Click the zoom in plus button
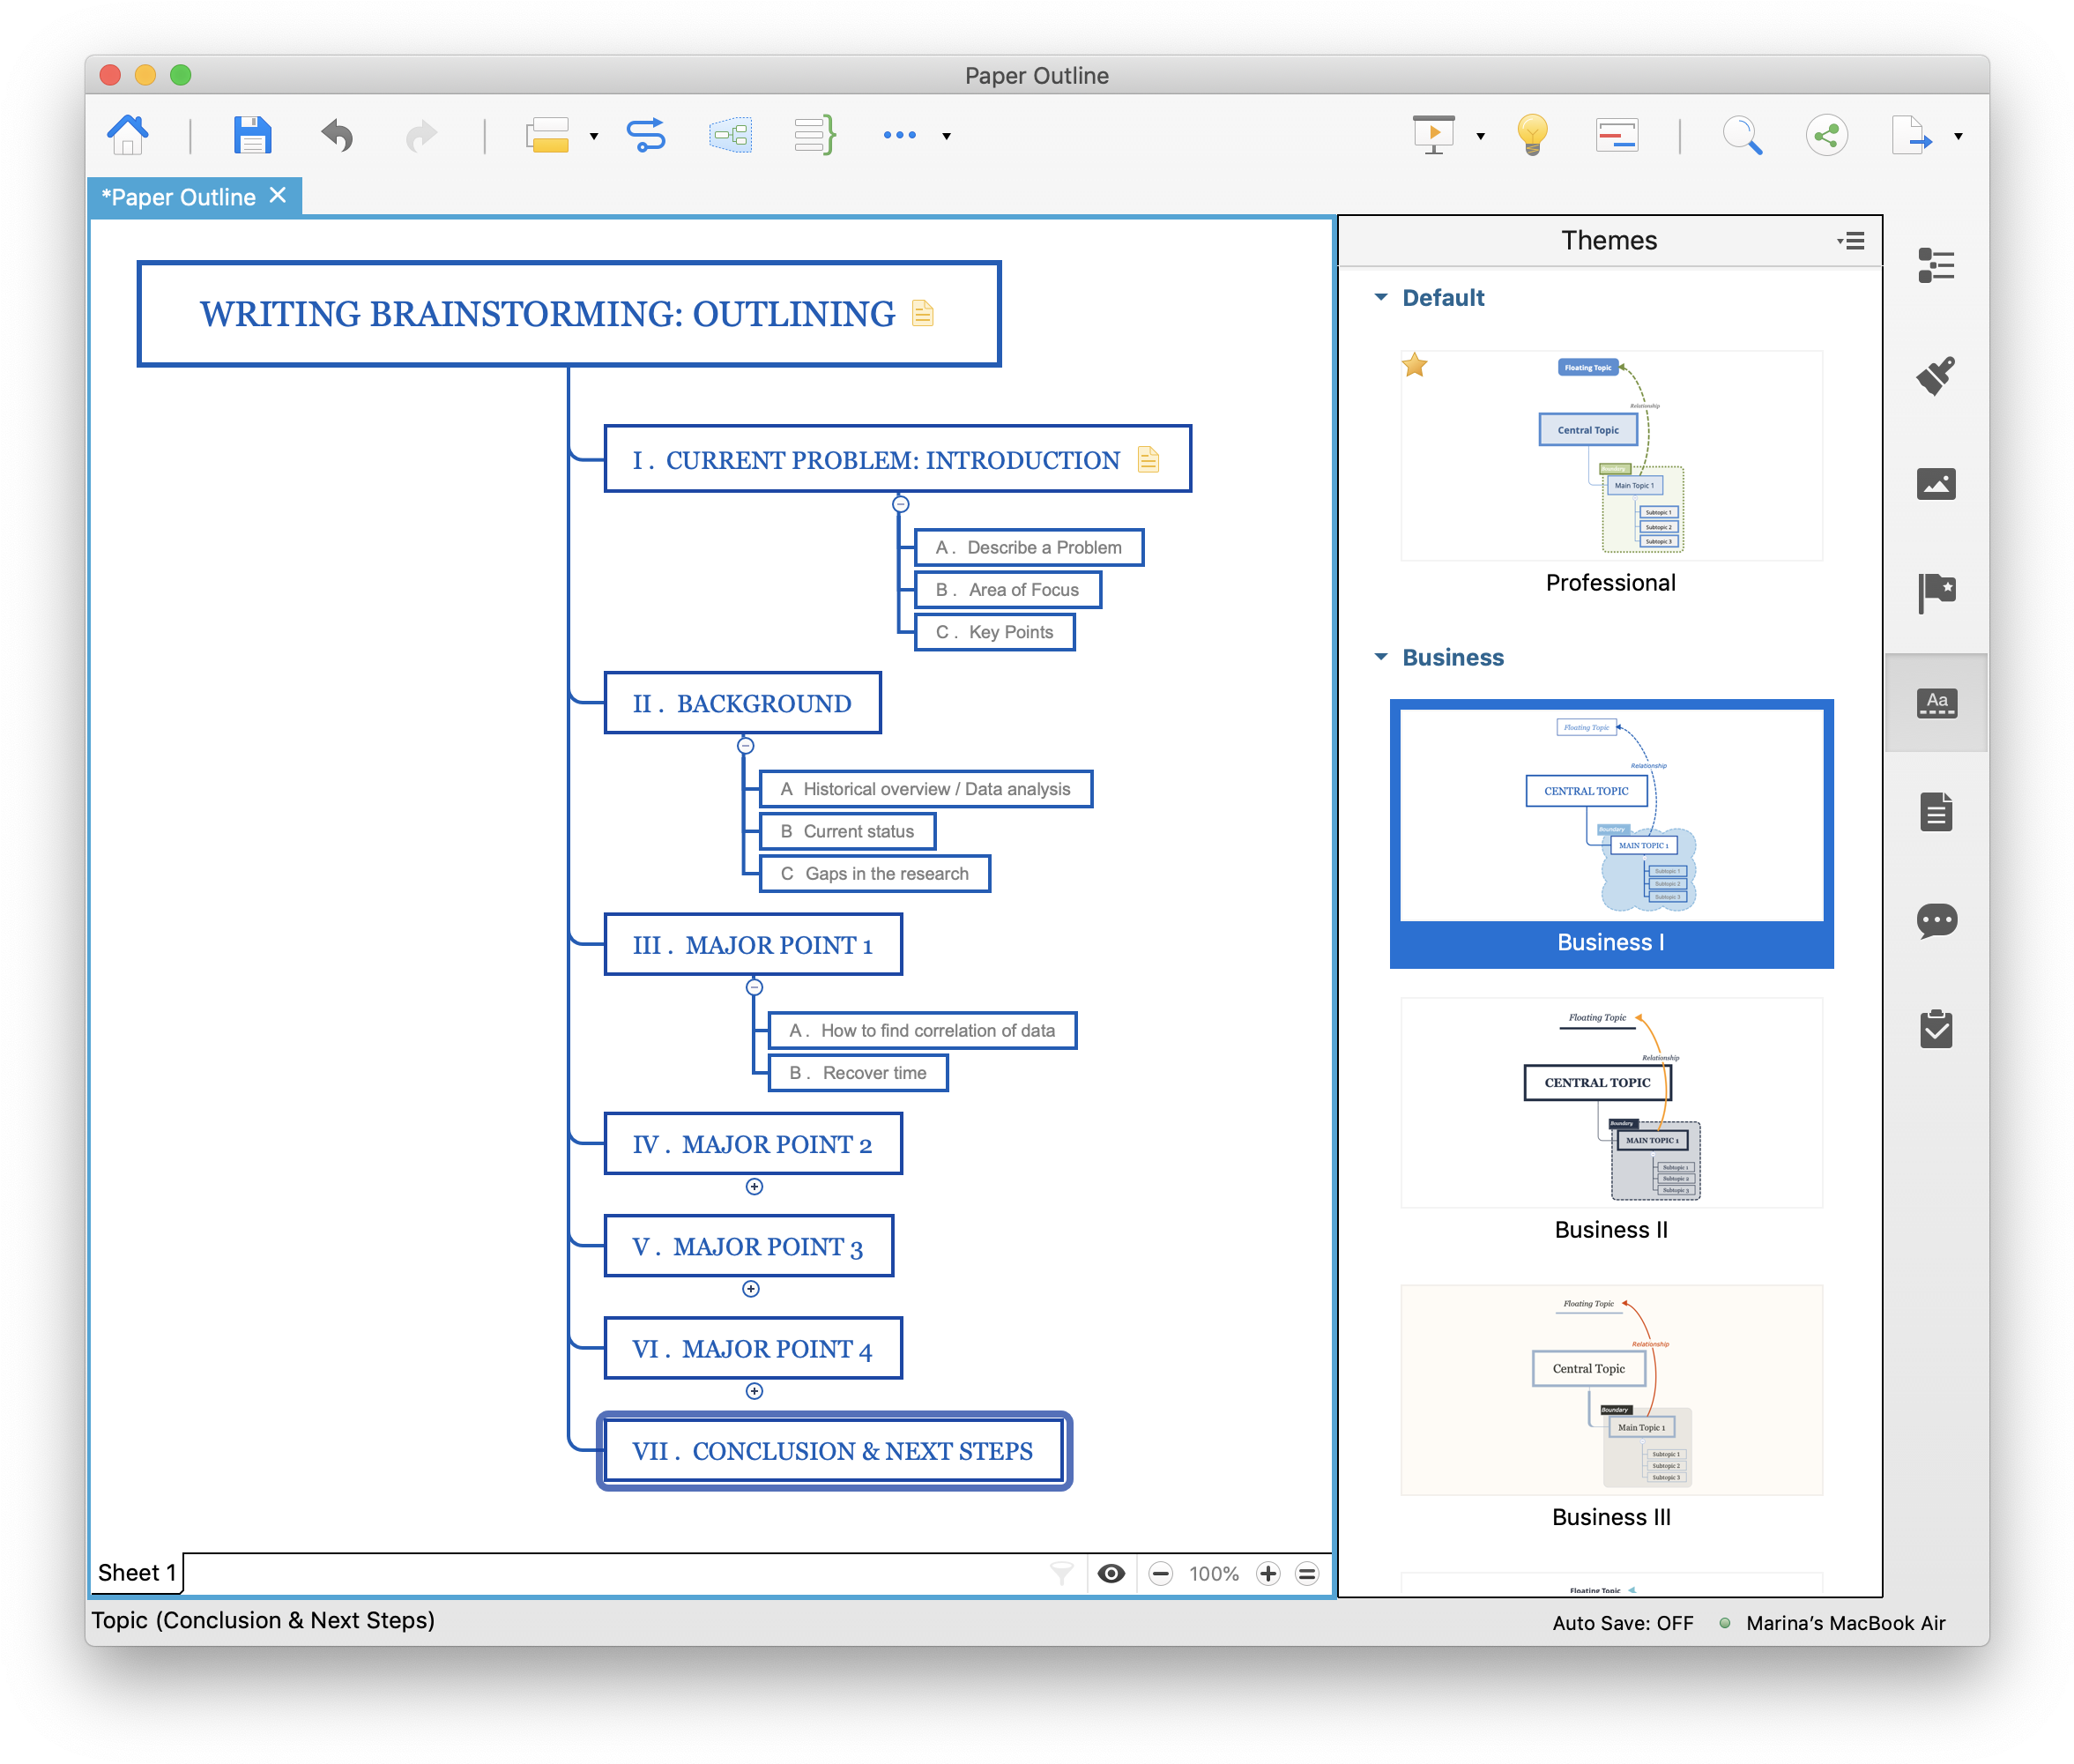The height and width of the screenshot is (1764, 2074). 1268,1574
